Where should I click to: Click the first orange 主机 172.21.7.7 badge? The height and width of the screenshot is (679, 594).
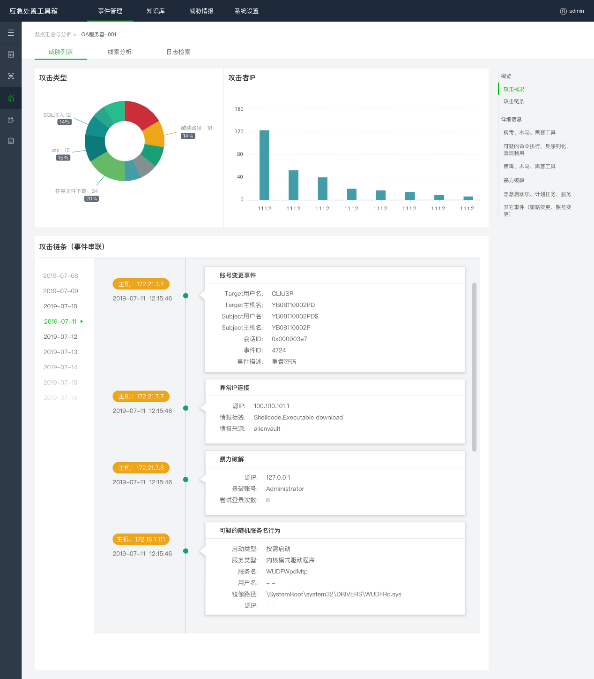coord(141,284)
